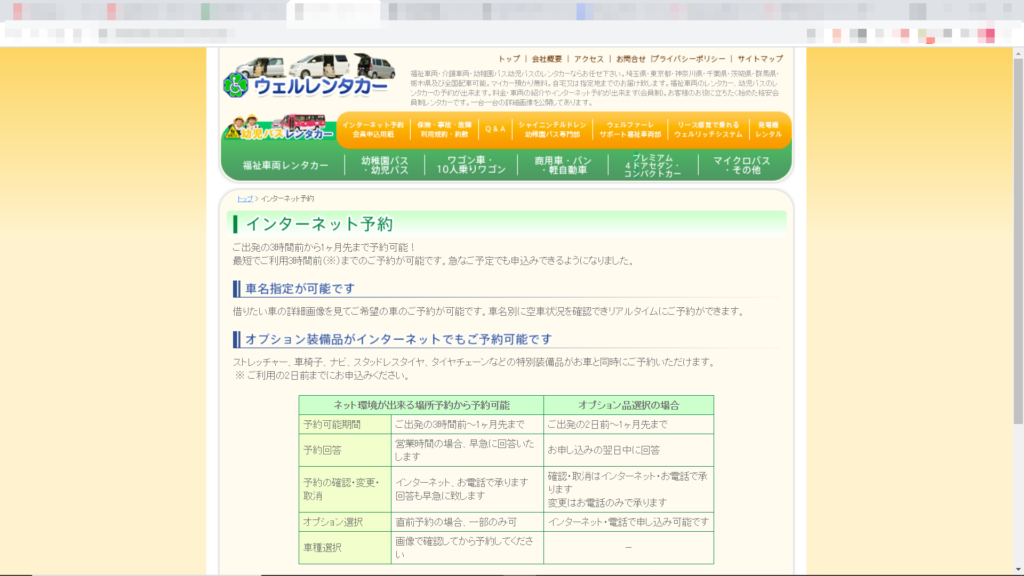Open 発電機レンタル menu item
This screenshot has height=576, width=1024.
click(x=768, y=129)
